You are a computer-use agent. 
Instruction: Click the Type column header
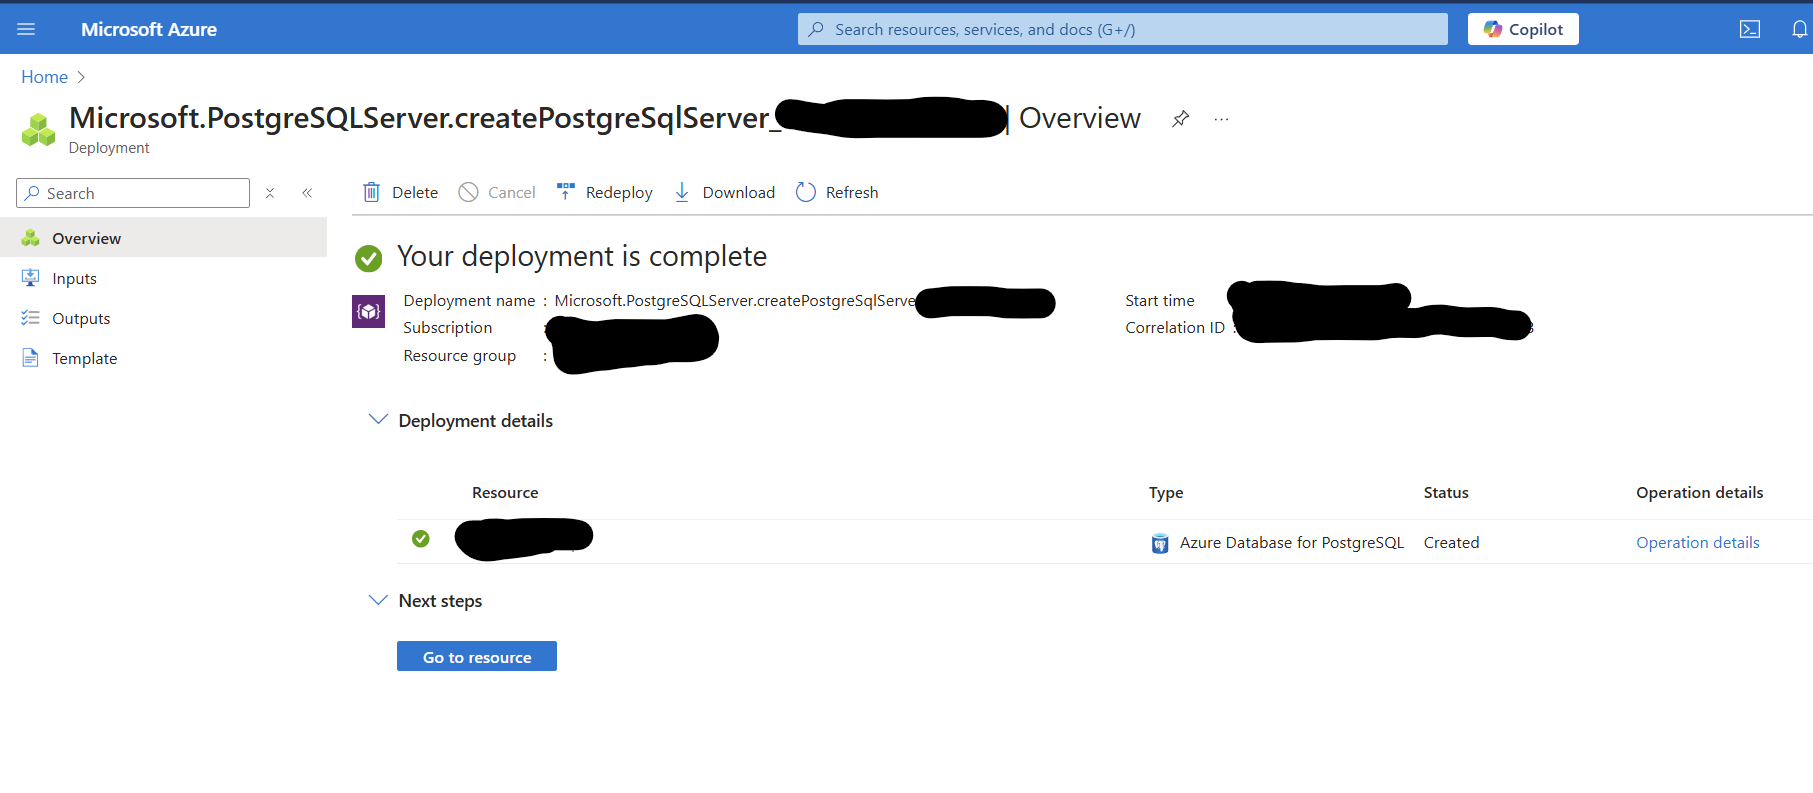[x=1166, y=493]
